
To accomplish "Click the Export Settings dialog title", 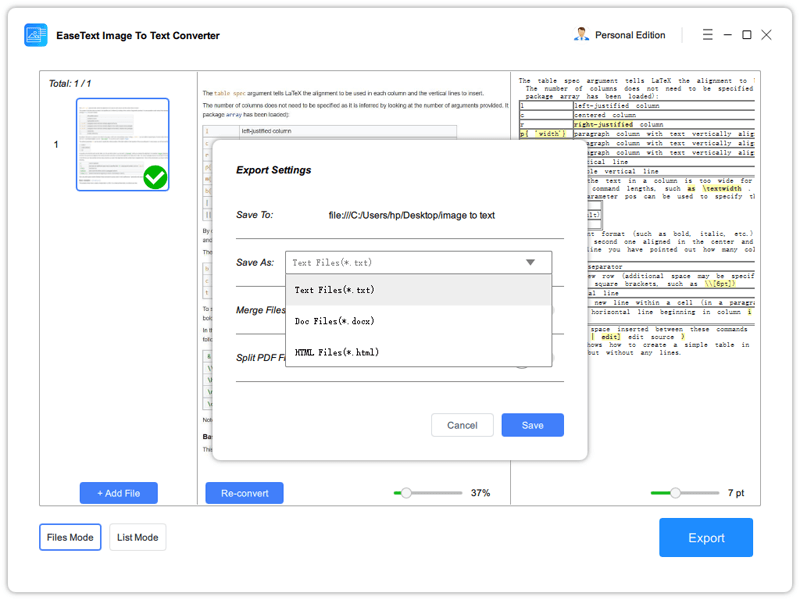I will tap(273, 170).
